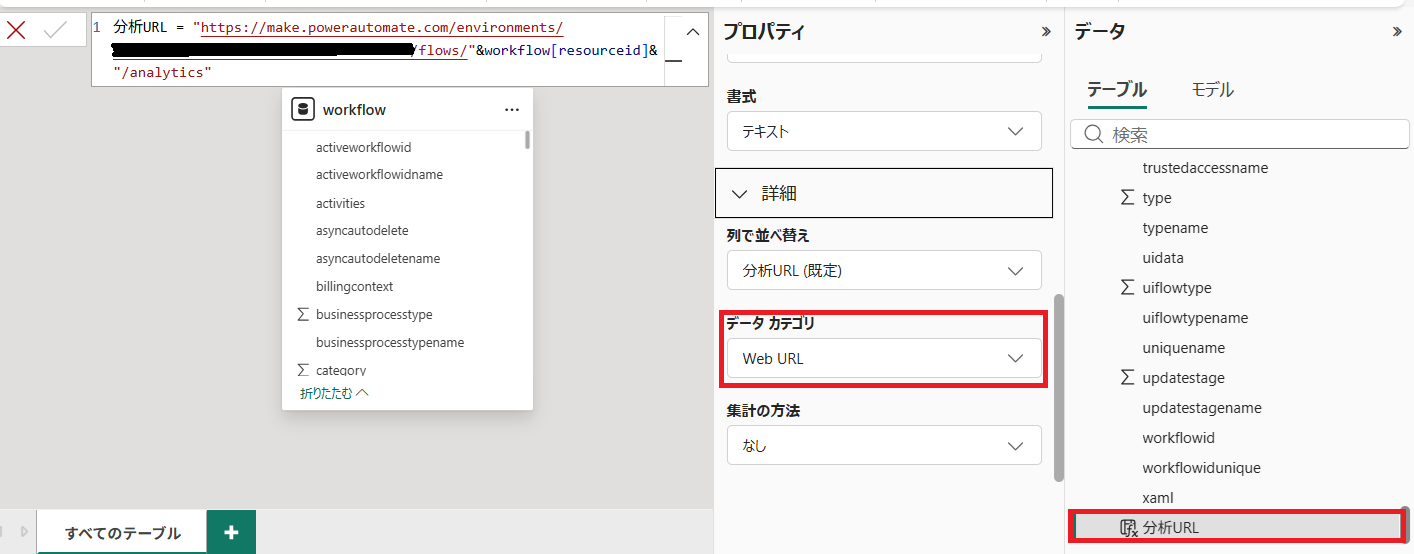Screen dimensions: 1414x554
Task: Open the 列で並べ替え dropdown
Action: (x=884, y=270)
